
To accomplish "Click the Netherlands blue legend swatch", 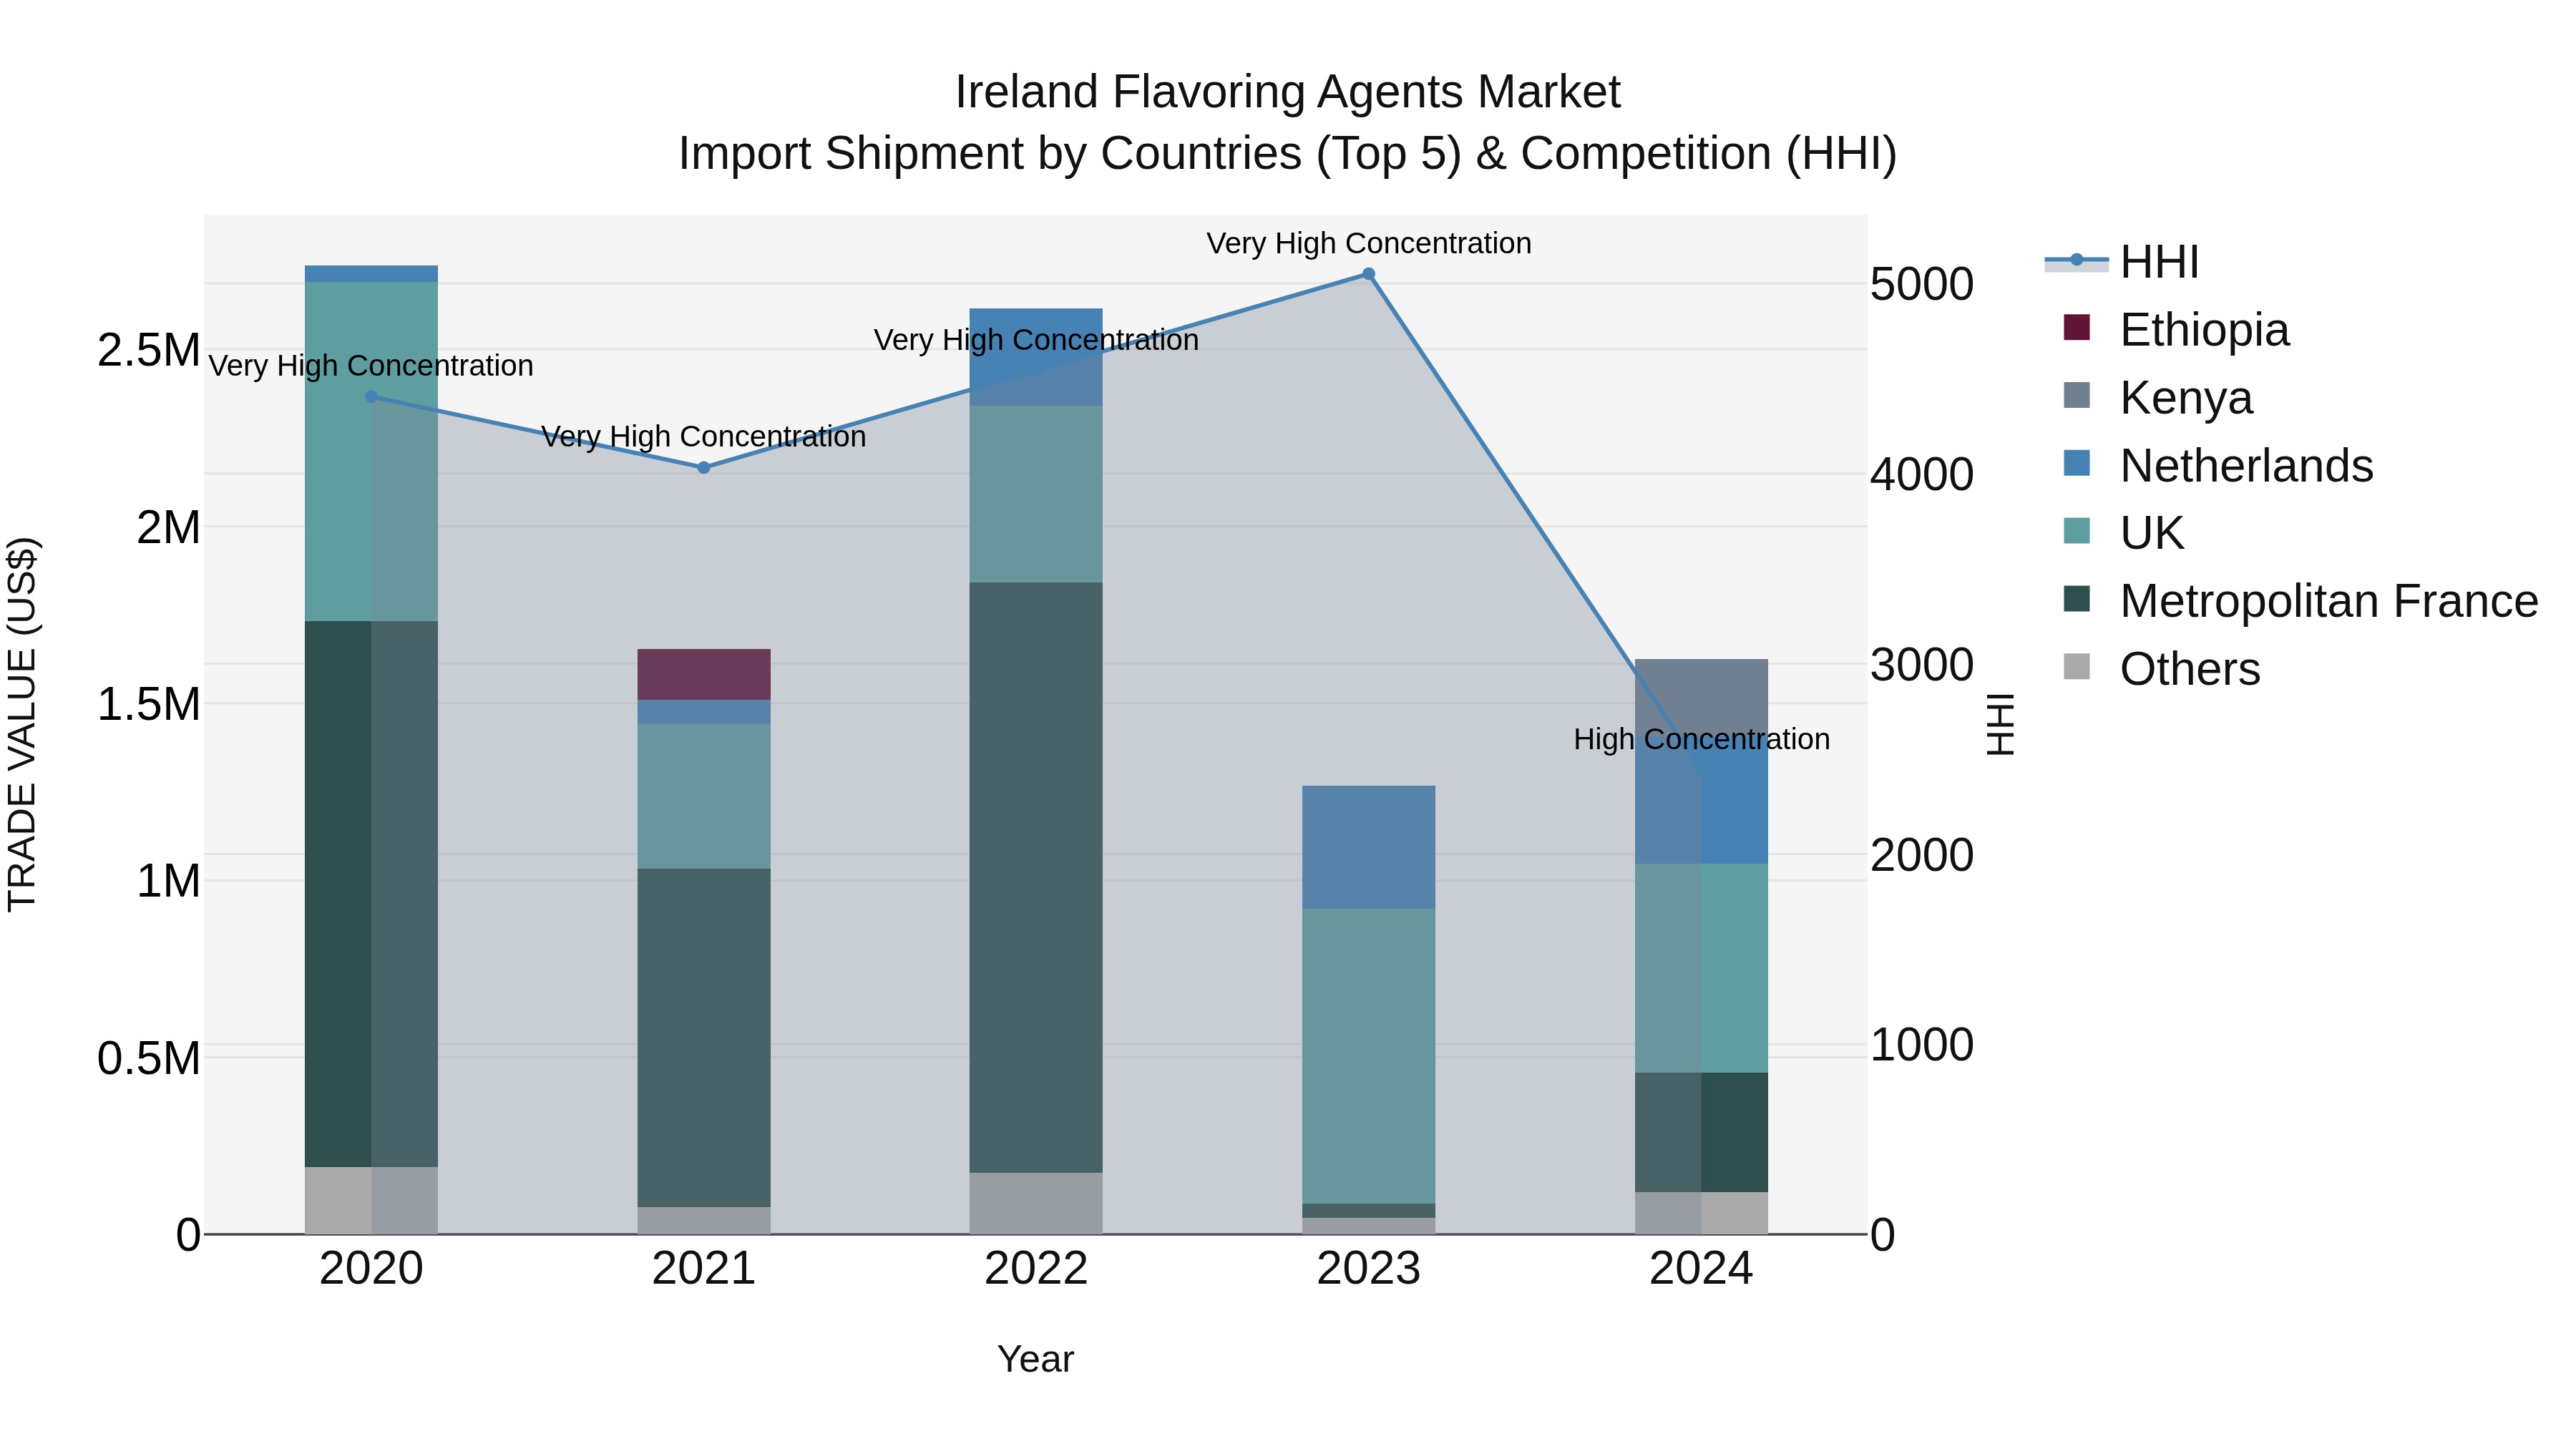I will click(x=2077, y=463).
